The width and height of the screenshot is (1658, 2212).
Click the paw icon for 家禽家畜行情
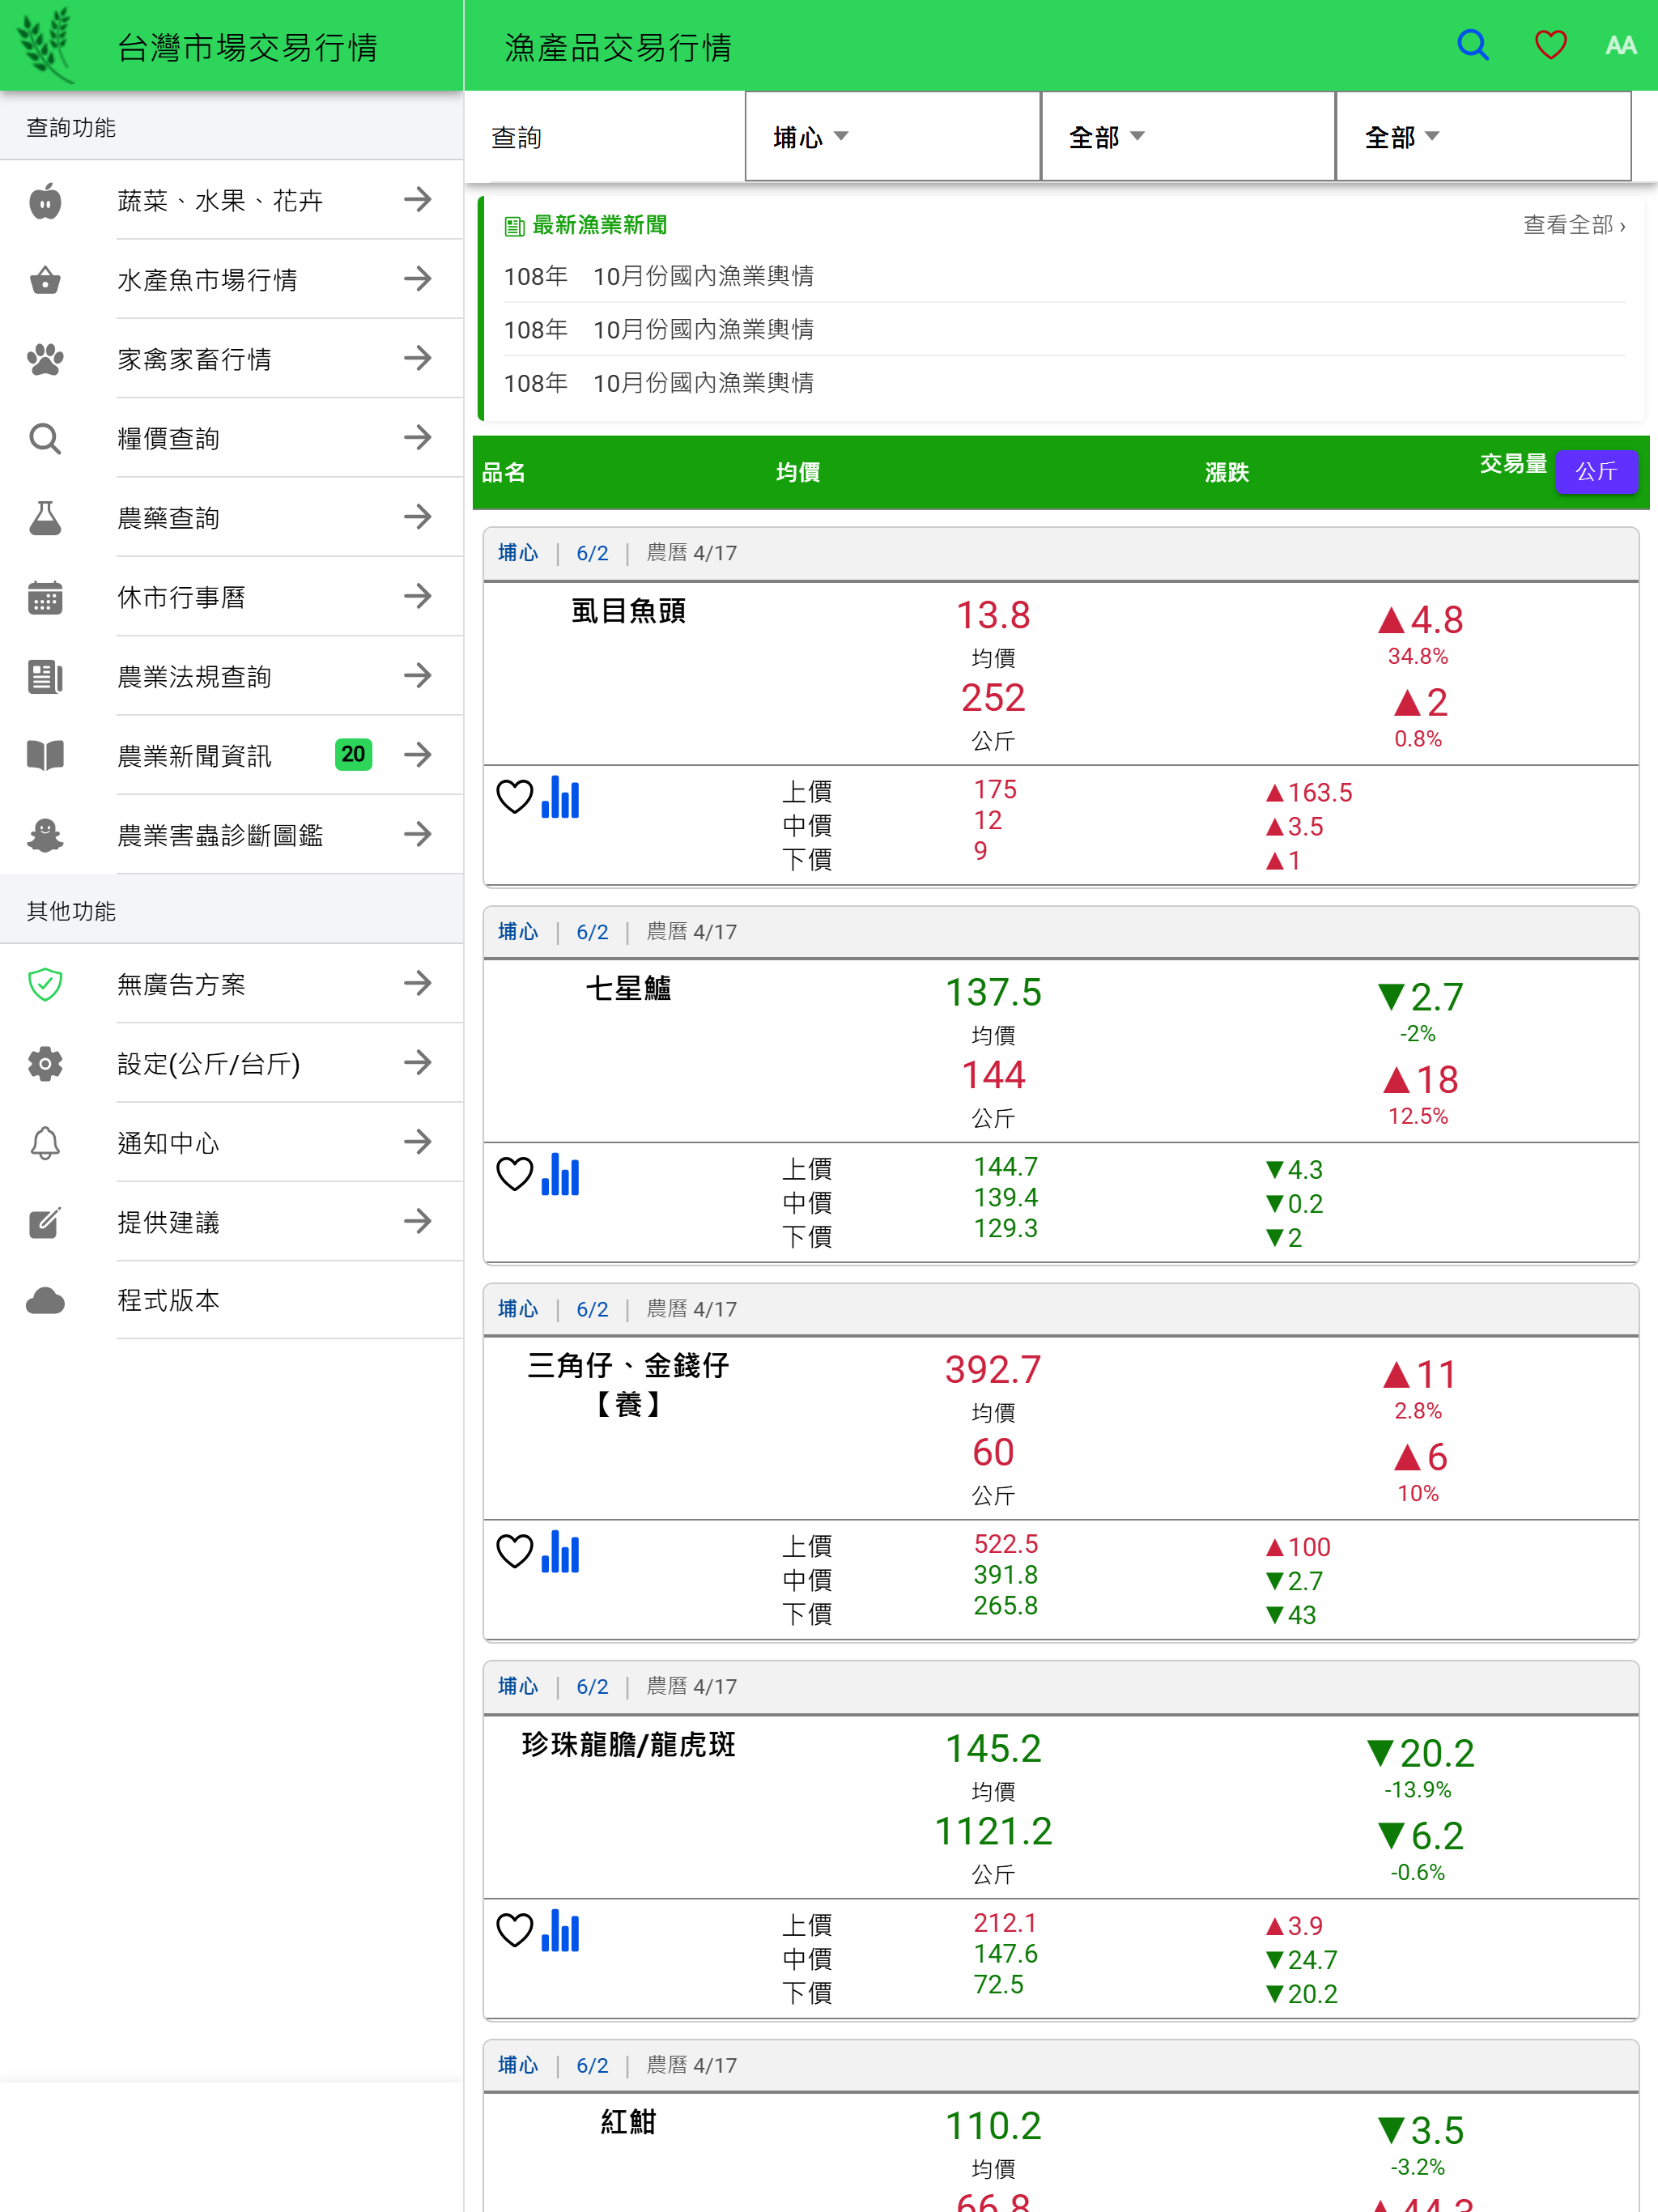45,359
